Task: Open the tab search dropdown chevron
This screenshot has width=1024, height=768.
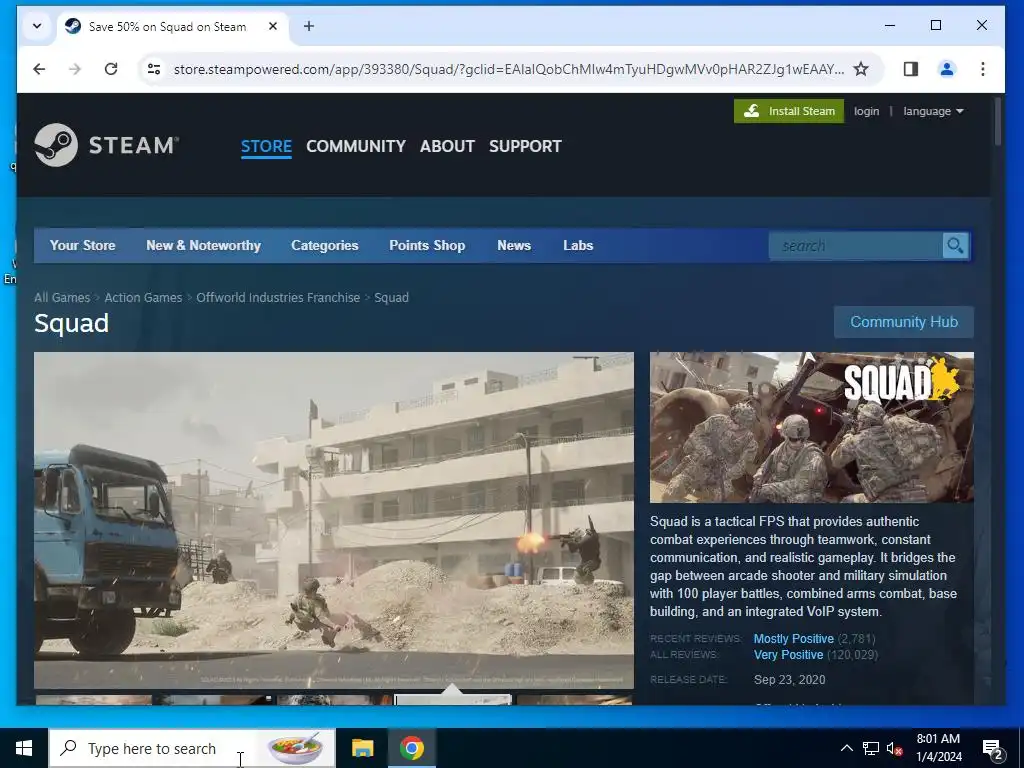Action: [x=37, y=26]
